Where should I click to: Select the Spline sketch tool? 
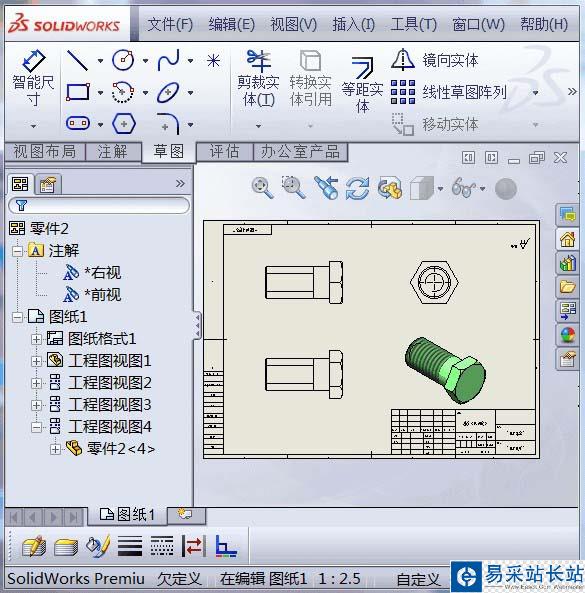tap(168, 61)
